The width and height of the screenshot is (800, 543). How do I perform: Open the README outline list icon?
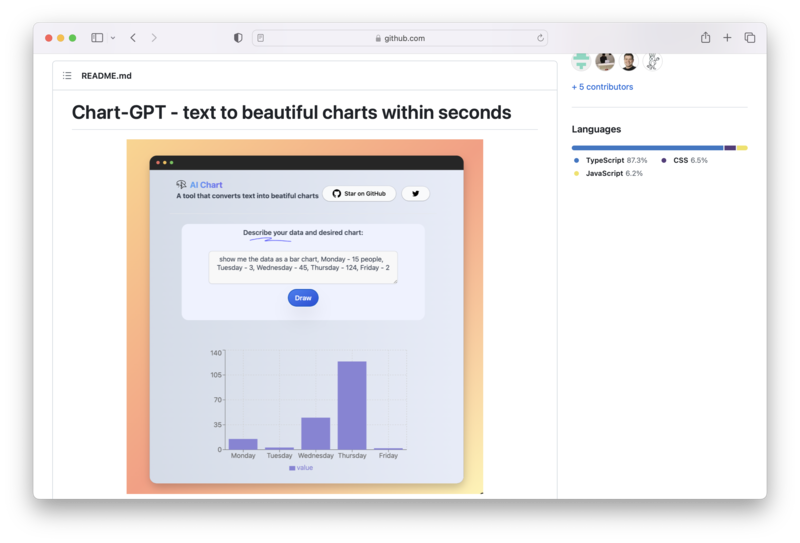coord(67,76)
